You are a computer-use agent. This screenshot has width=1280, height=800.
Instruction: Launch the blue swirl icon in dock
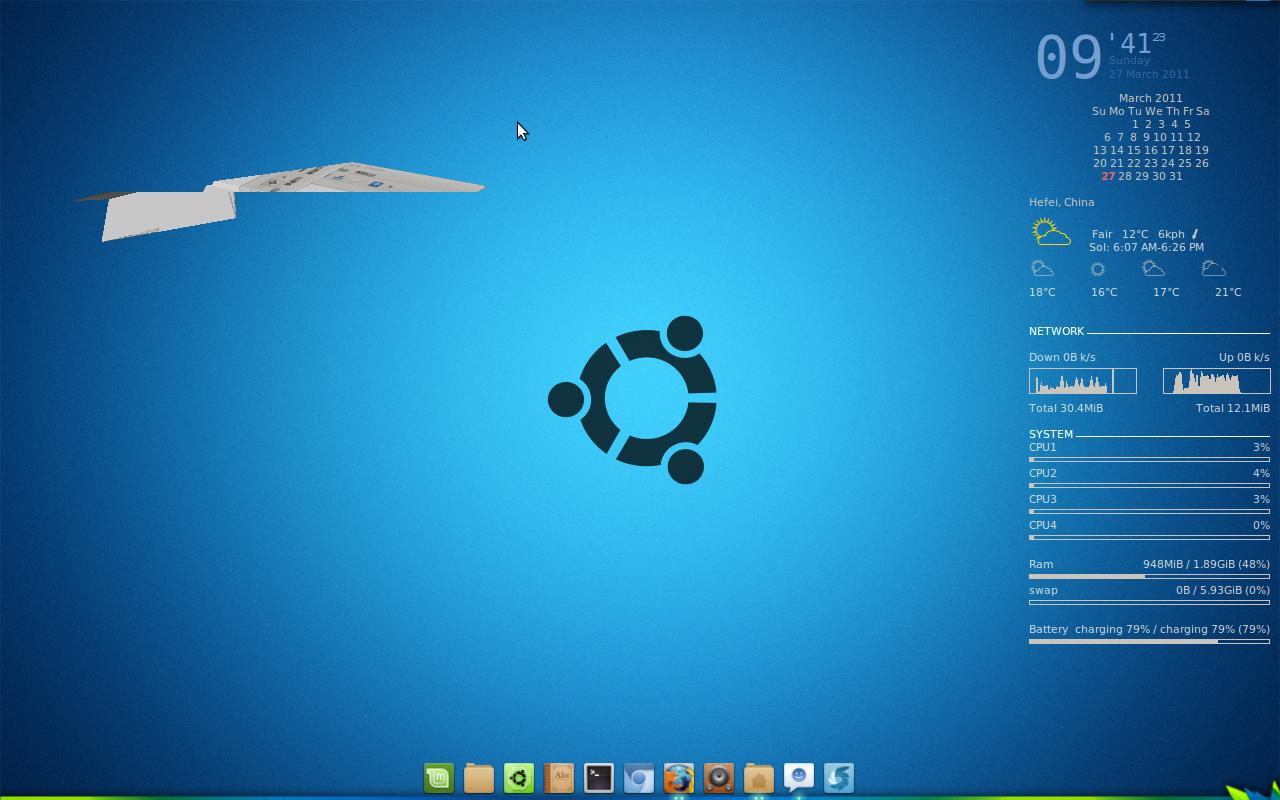pos(839,778)
